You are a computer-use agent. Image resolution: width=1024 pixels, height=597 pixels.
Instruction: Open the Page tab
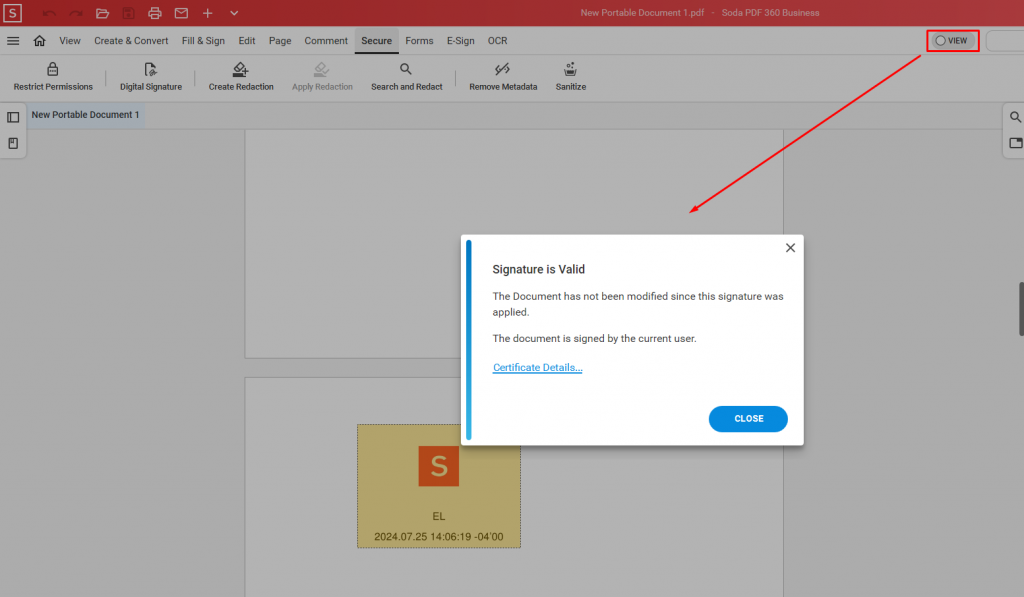coord(280,40)
